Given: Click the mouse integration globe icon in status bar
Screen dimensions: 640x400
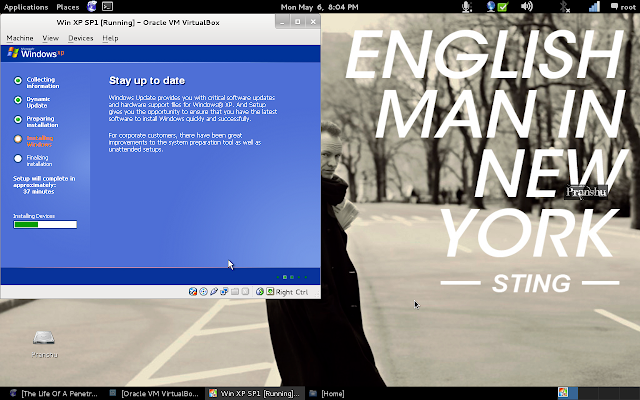Looking at the screenshot, I should pos(260,291).
